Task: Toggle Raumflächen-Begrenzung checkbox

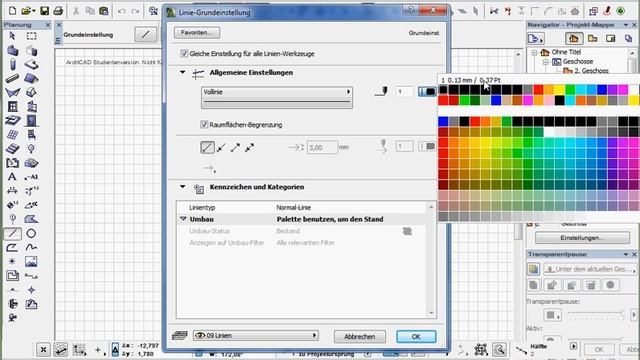Action: click(204, 124)
